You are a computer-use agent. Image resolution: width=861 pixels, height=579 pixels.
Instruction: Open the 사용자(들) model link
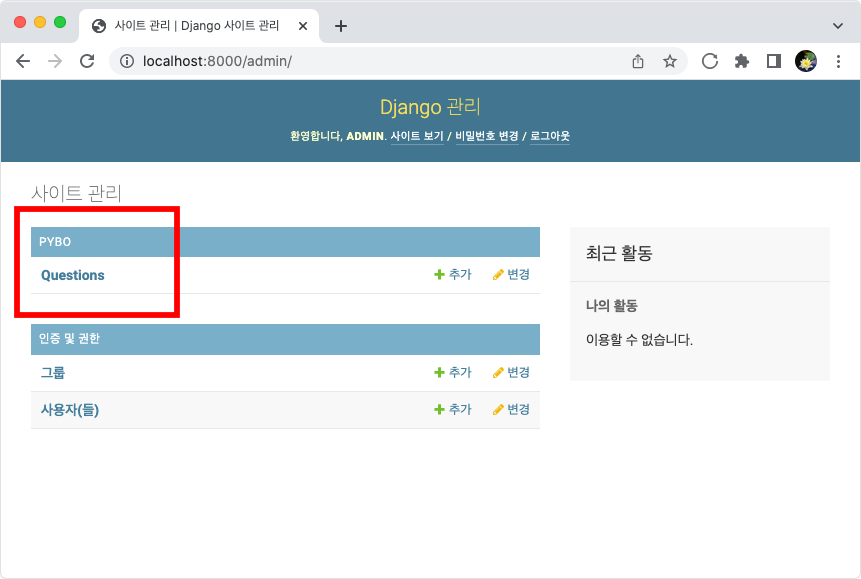[70, 410]
